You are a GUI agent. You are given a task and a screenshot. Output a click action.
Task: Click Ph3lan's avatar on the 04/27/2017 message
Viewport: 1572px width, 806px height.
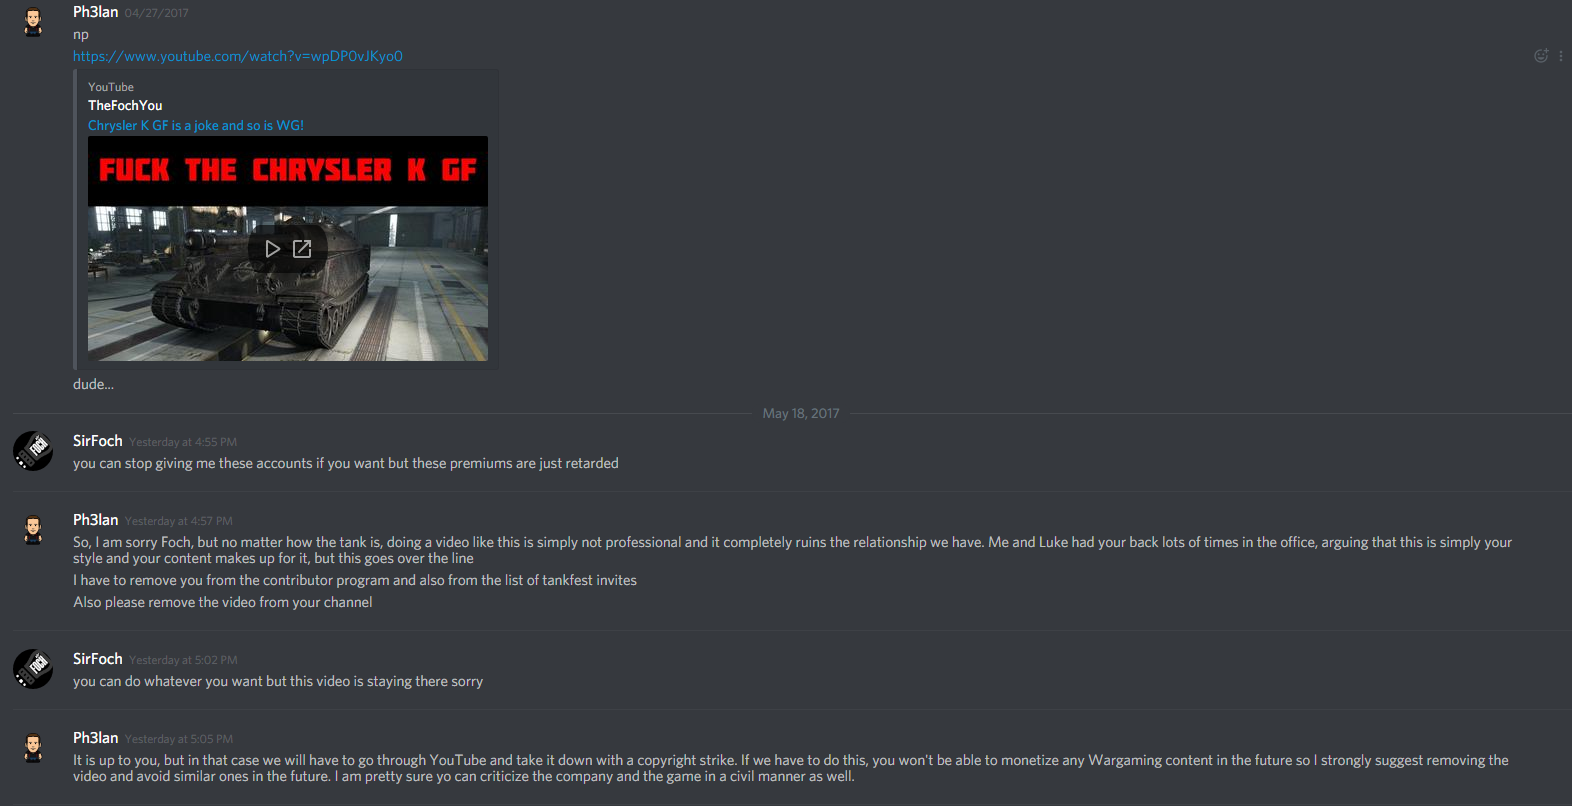click(33, 22)
